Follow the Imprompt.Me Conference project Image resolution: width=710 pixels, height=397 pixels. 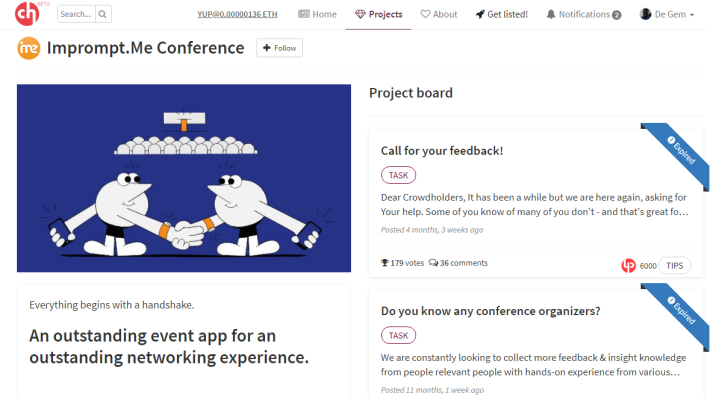point(279,48)
